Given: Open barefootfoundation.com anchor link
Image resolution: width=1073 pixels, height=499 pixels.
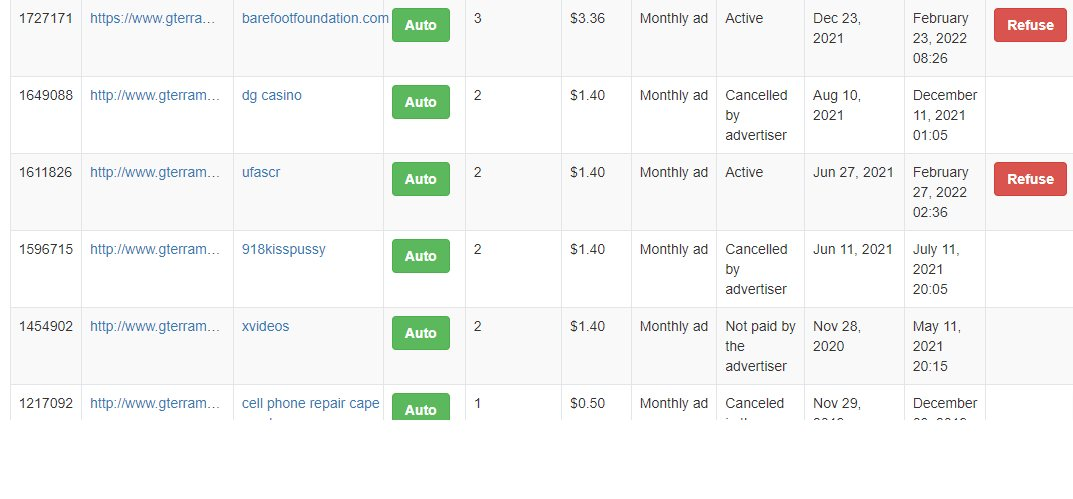Looking at the screenshot, I should 315,18.
